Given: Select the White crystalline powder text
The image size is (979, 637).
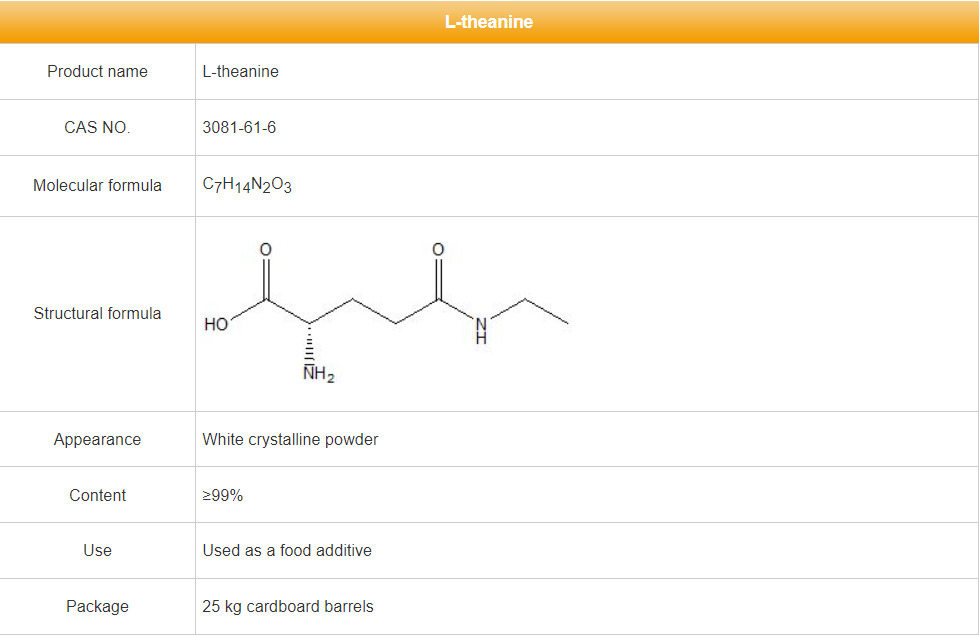Looking at the screenshot, I should tap(290, 440).
